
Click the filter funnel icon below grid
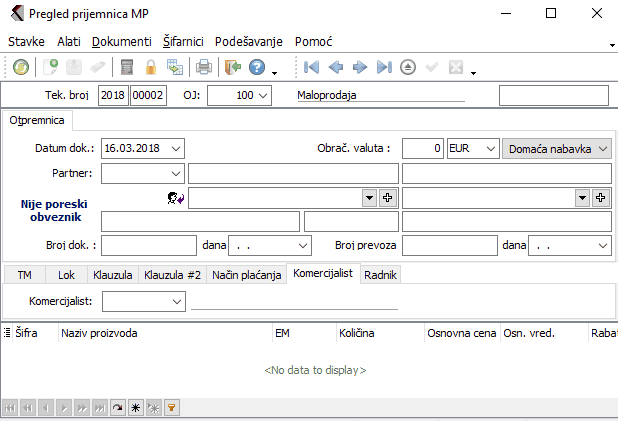tap(171, 408)
